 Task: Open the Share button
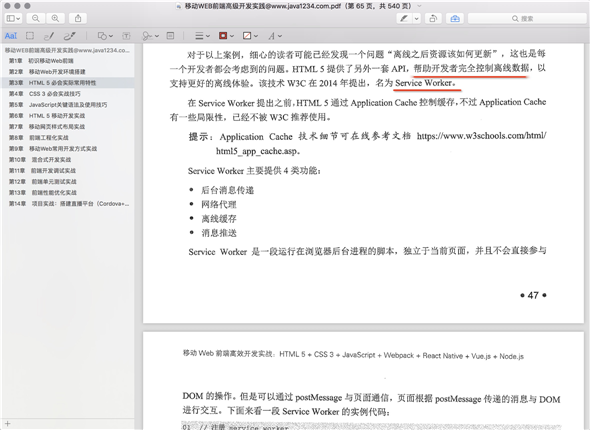78,18
